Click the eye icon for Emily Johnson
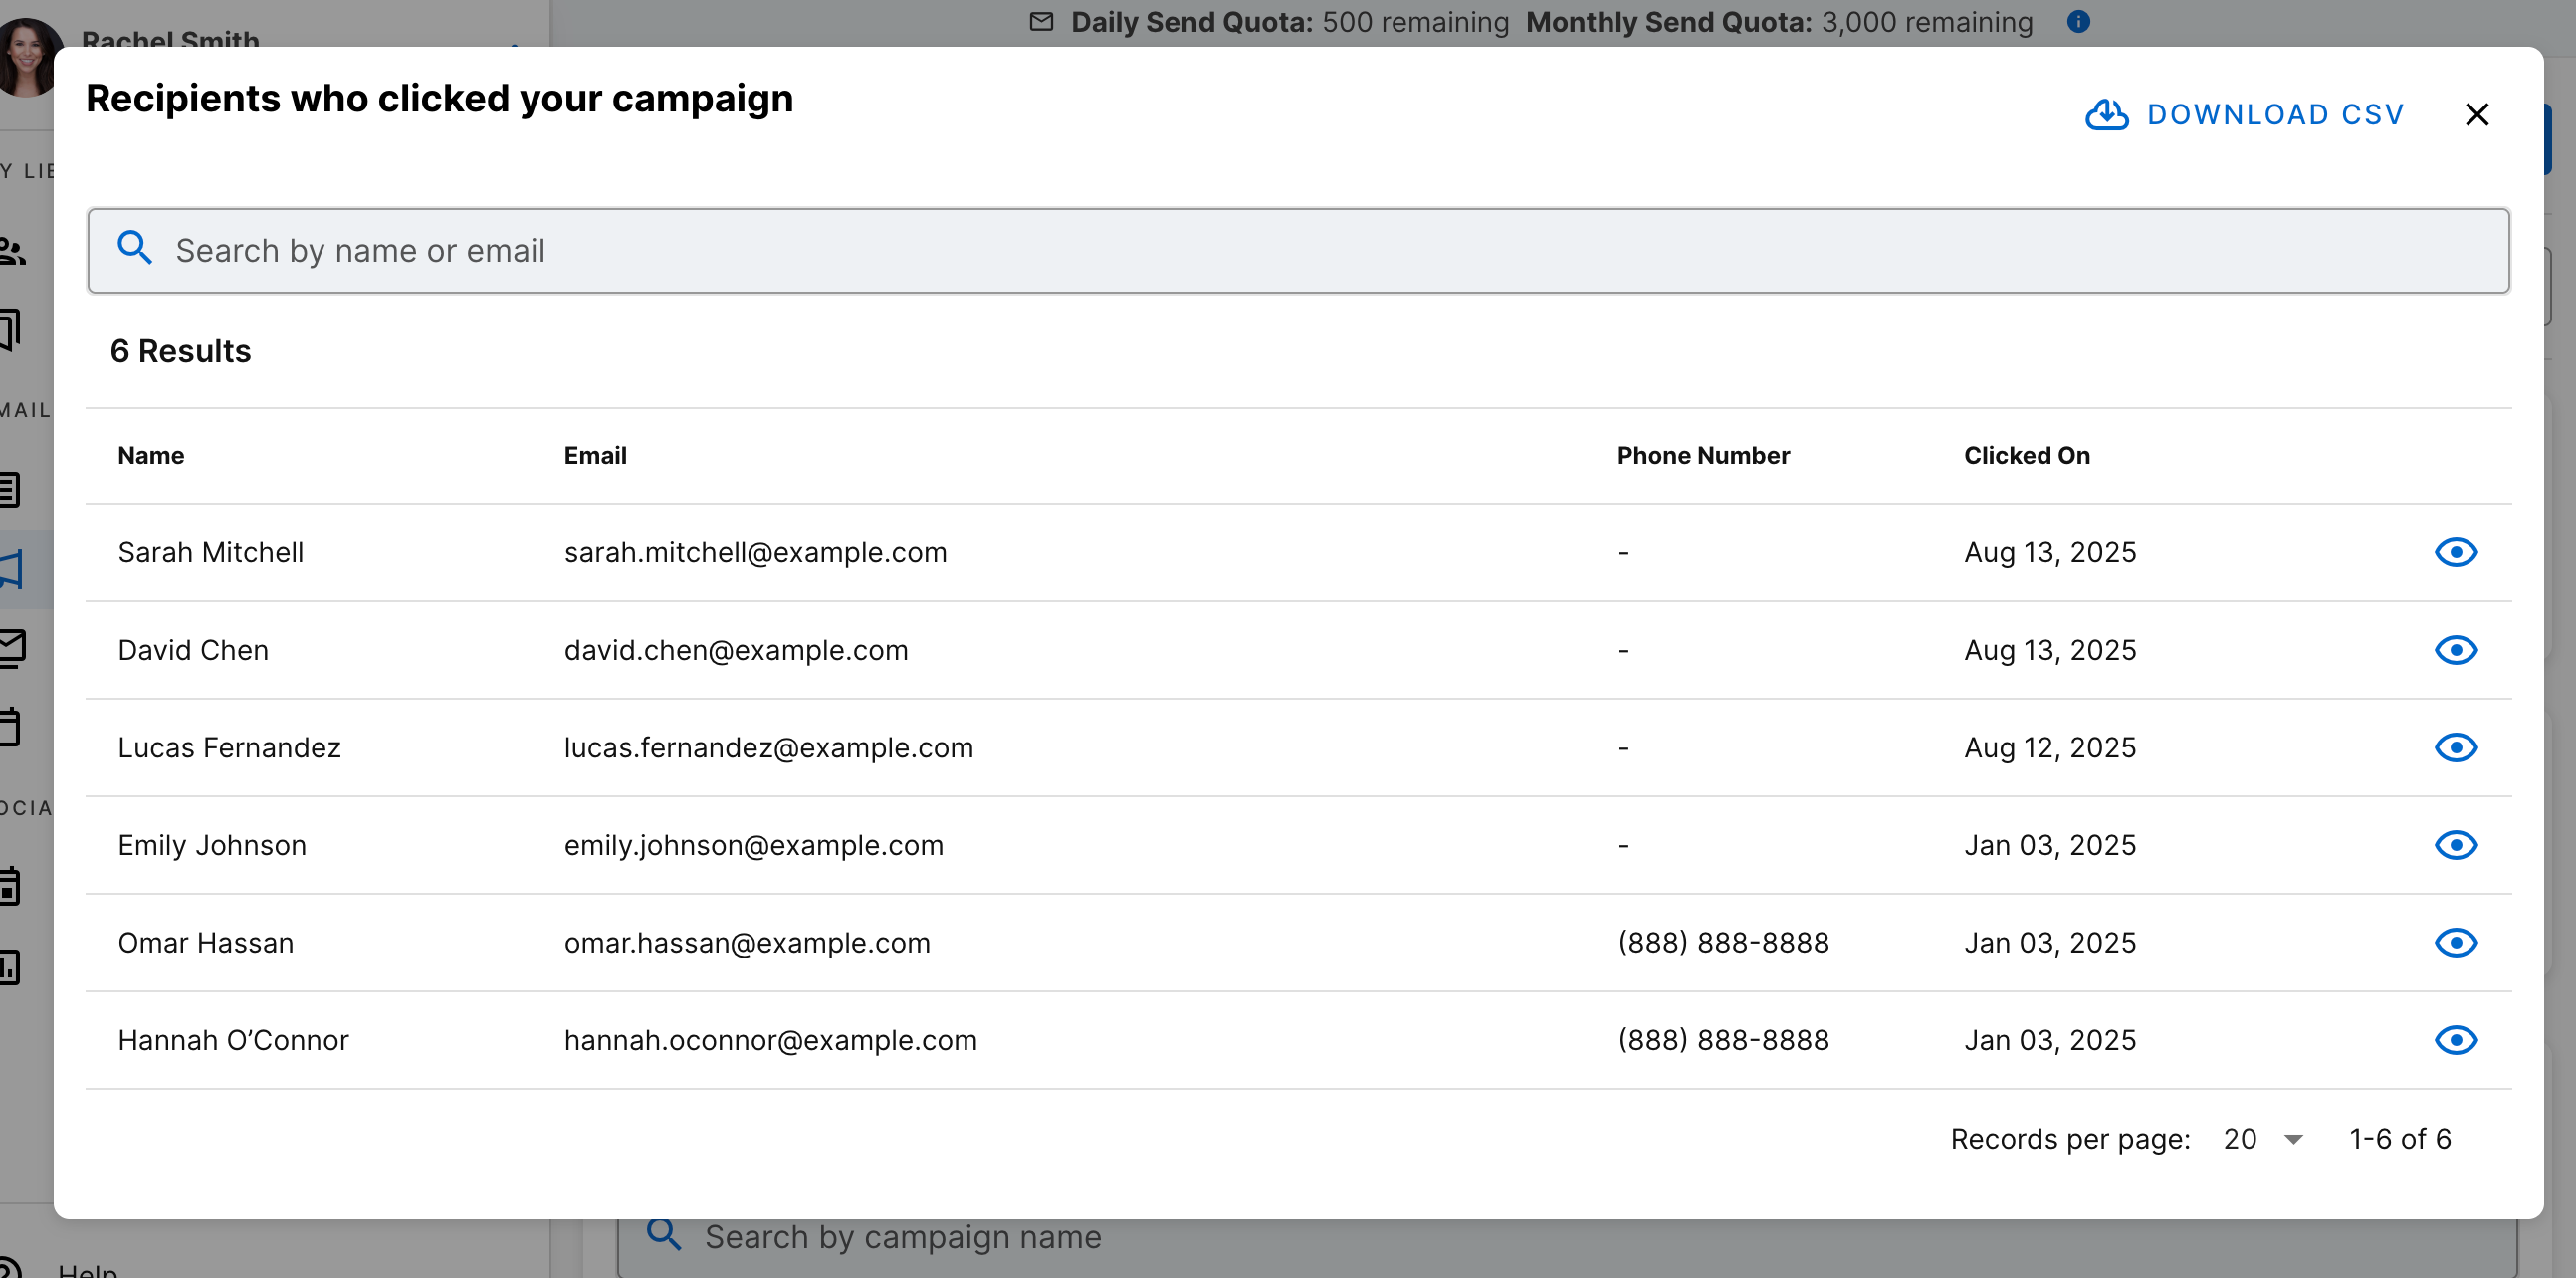The width and height of the screenshot is (2576, 1278). (2455, 845)
